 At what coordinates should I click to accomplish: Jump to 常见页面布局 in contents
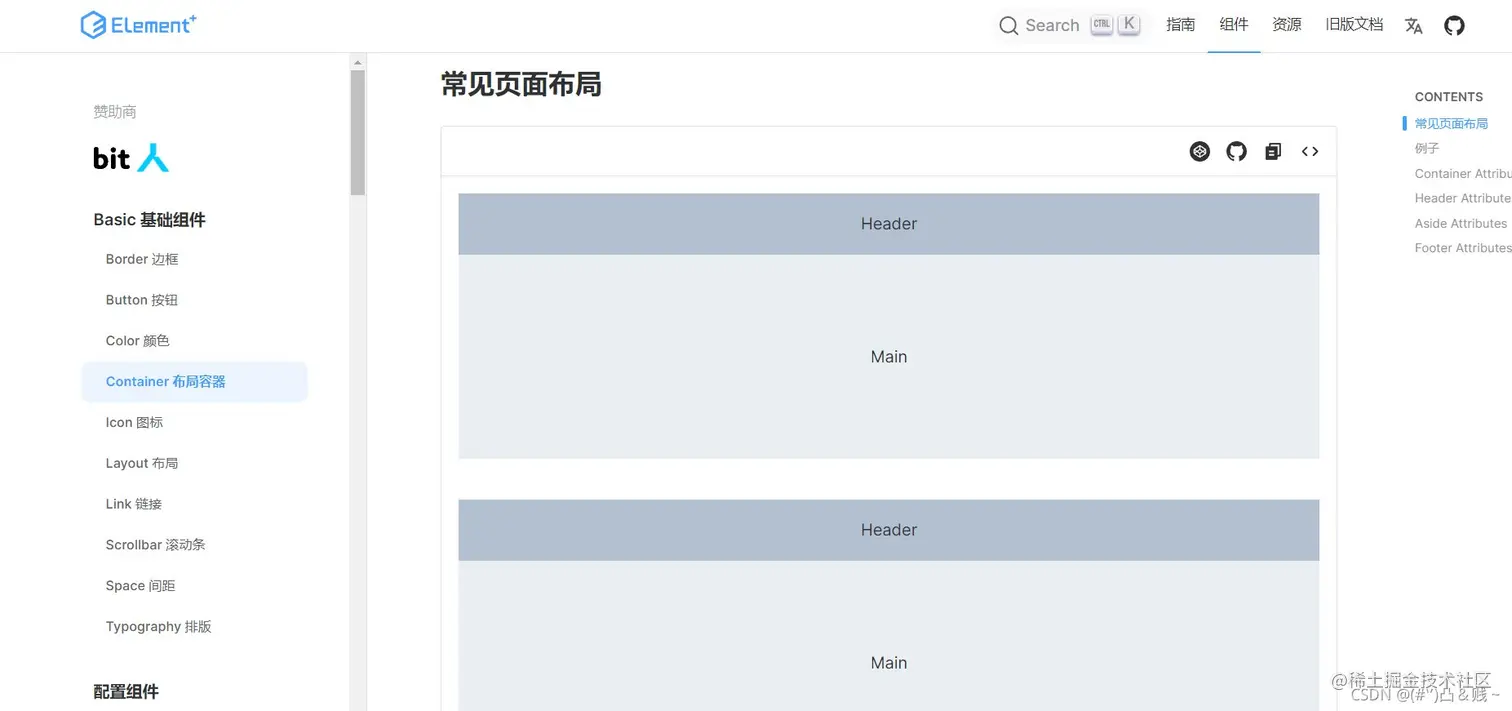click(x=1451, y=124)
